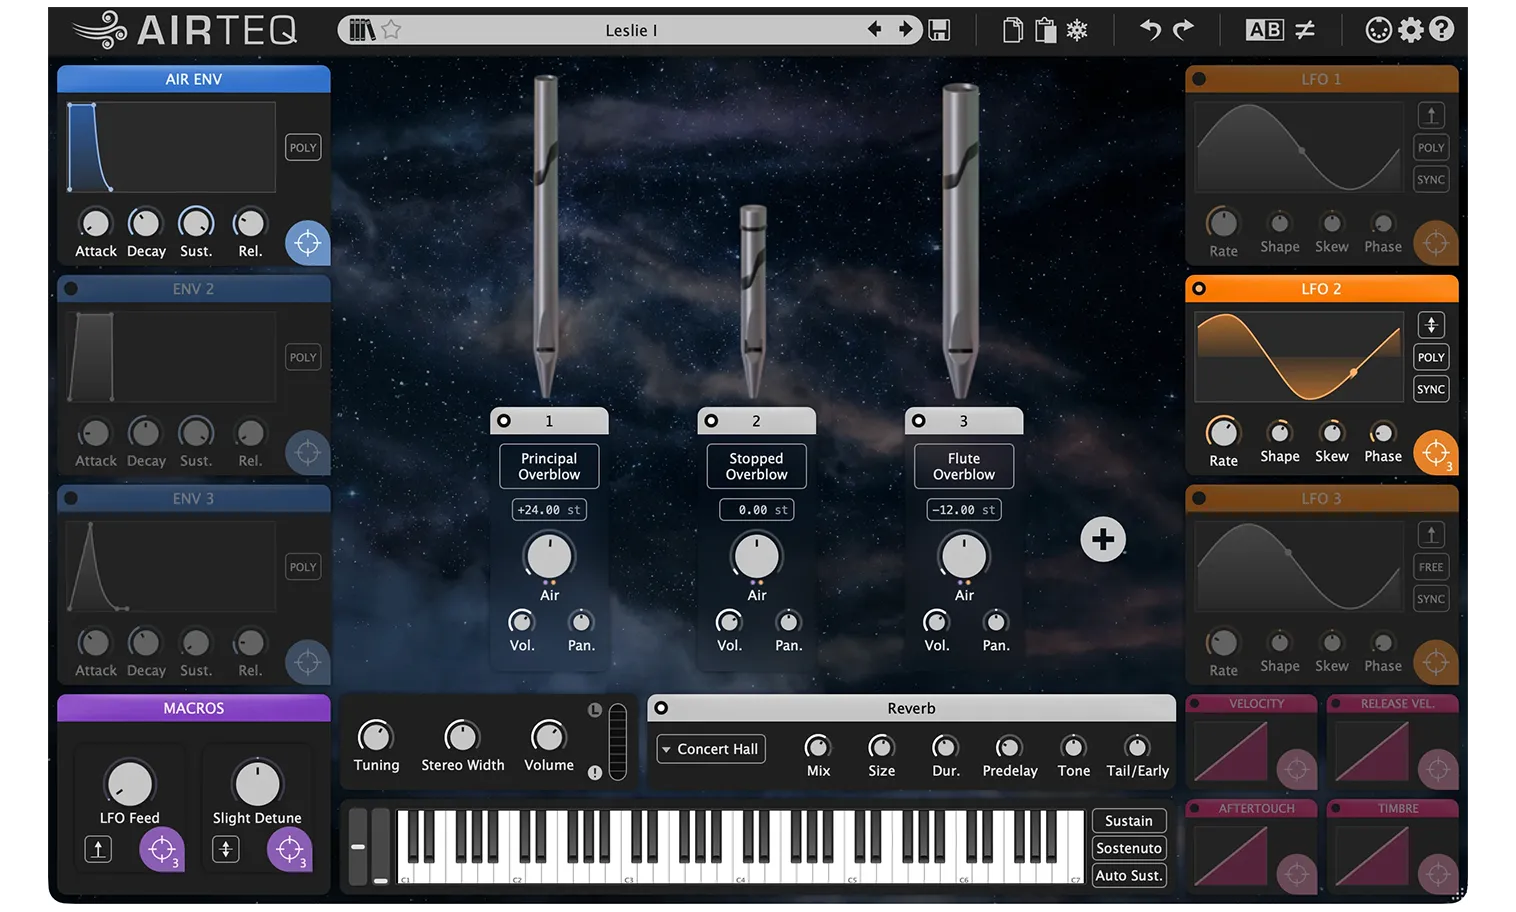Select the MACROS header
The width and height of the screenshot is (1516, 912).
pyautogui.click(x=194, y=708)
